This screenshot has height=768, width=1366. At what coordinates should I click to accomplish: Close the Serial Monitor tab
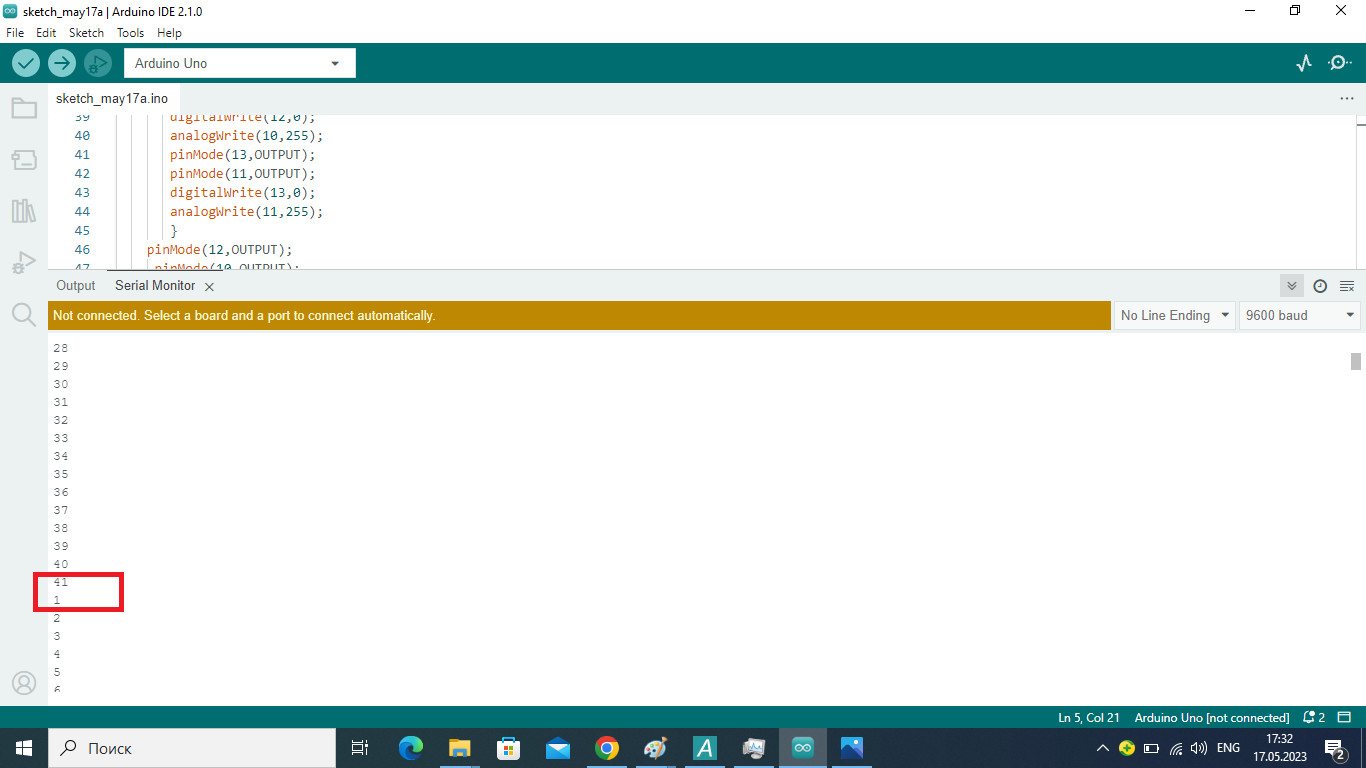tap(209, 287)
